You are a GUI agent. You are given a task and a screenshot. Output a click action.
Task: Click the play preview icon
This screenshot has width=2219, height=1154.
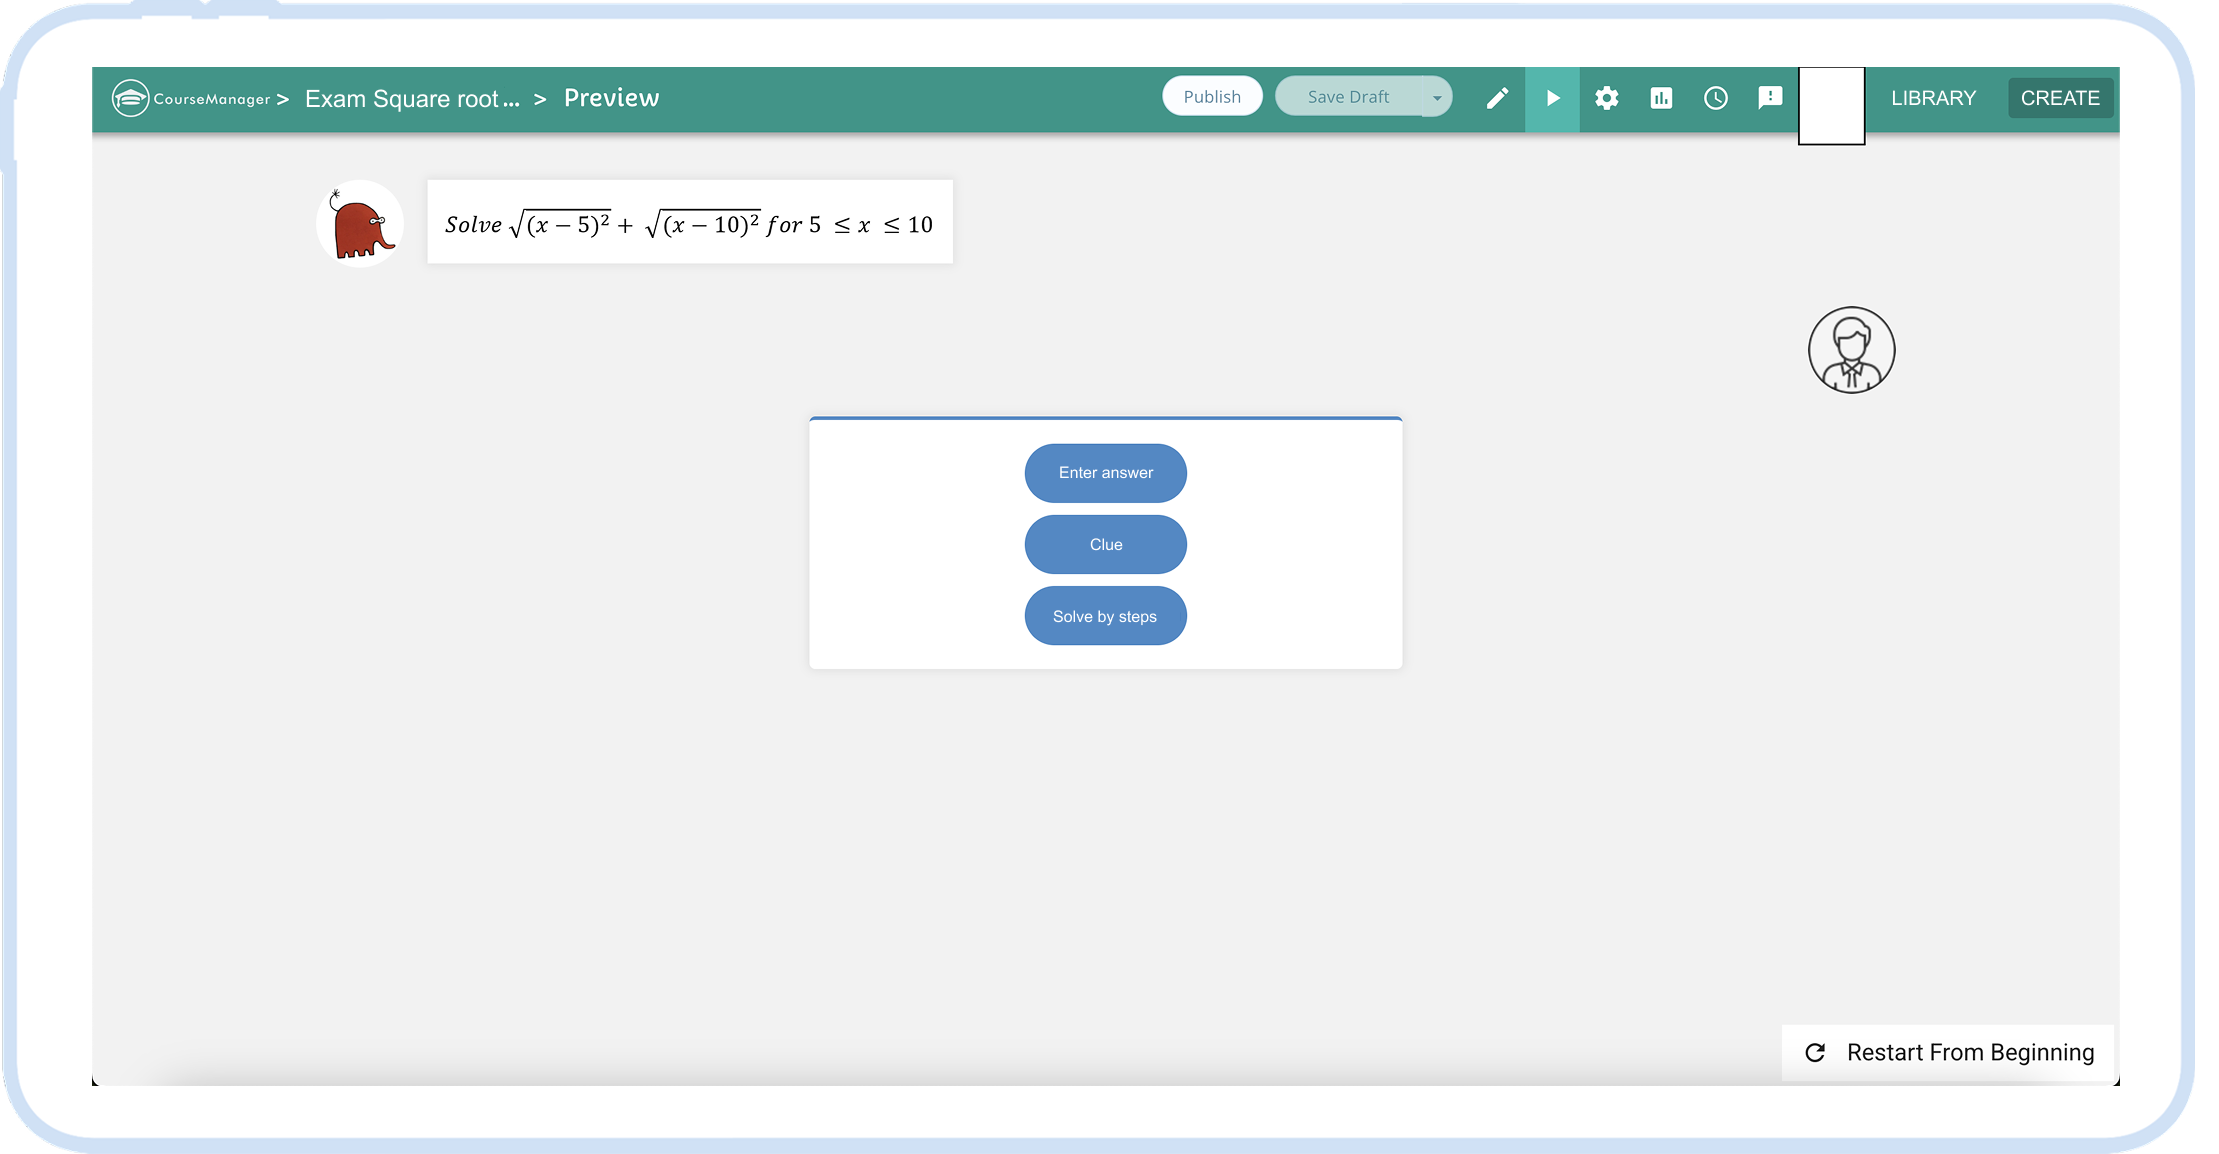(1552, 98)
